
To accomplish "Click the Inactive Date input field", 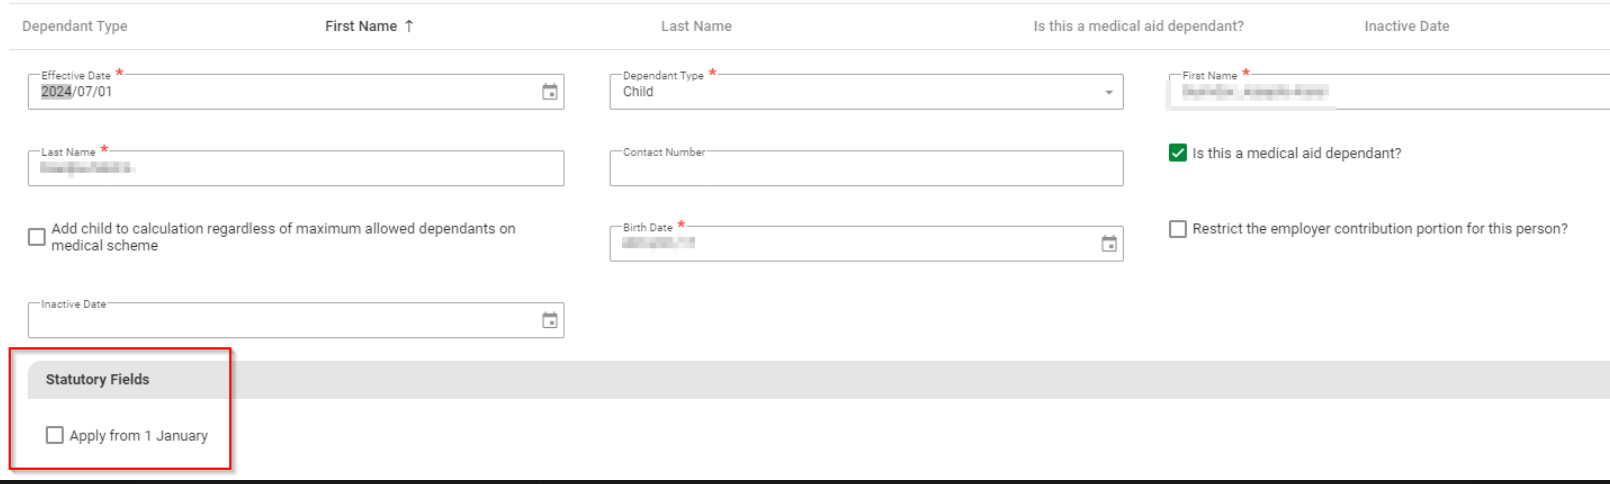I will coord(280,321).
